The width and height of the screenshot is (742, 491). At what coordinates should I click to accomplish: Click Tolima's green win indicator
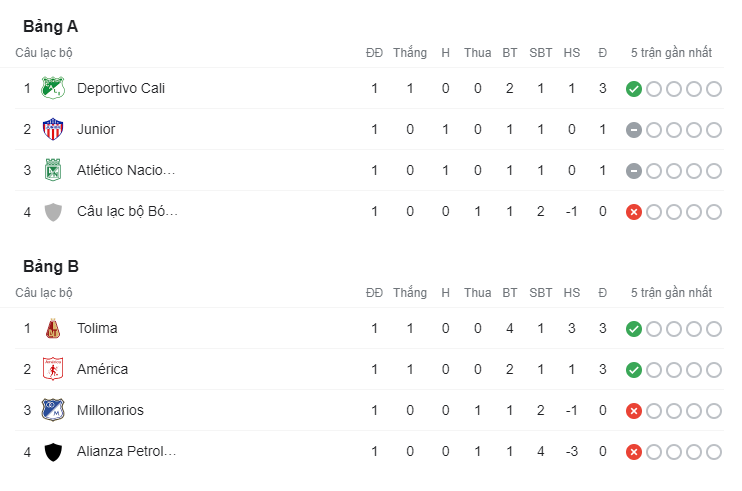pos(633,329)
